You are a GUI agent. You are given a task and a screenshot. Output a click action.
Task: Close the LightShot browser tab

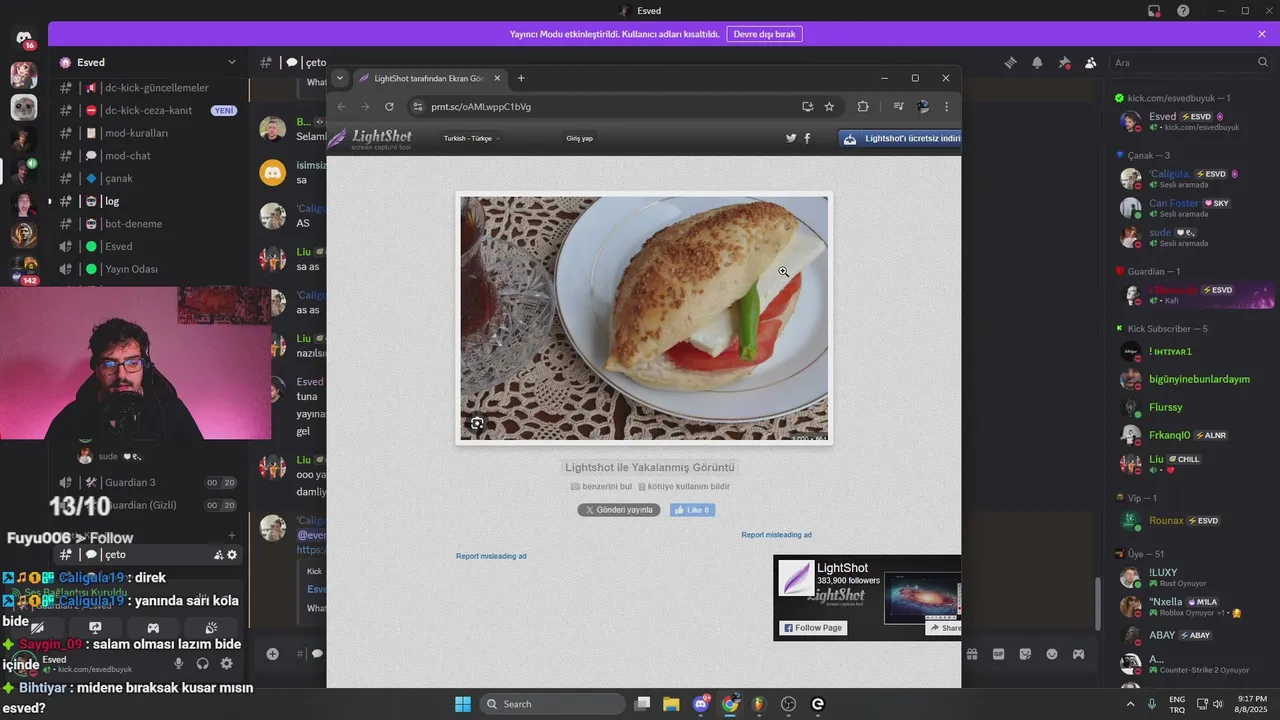497,78
